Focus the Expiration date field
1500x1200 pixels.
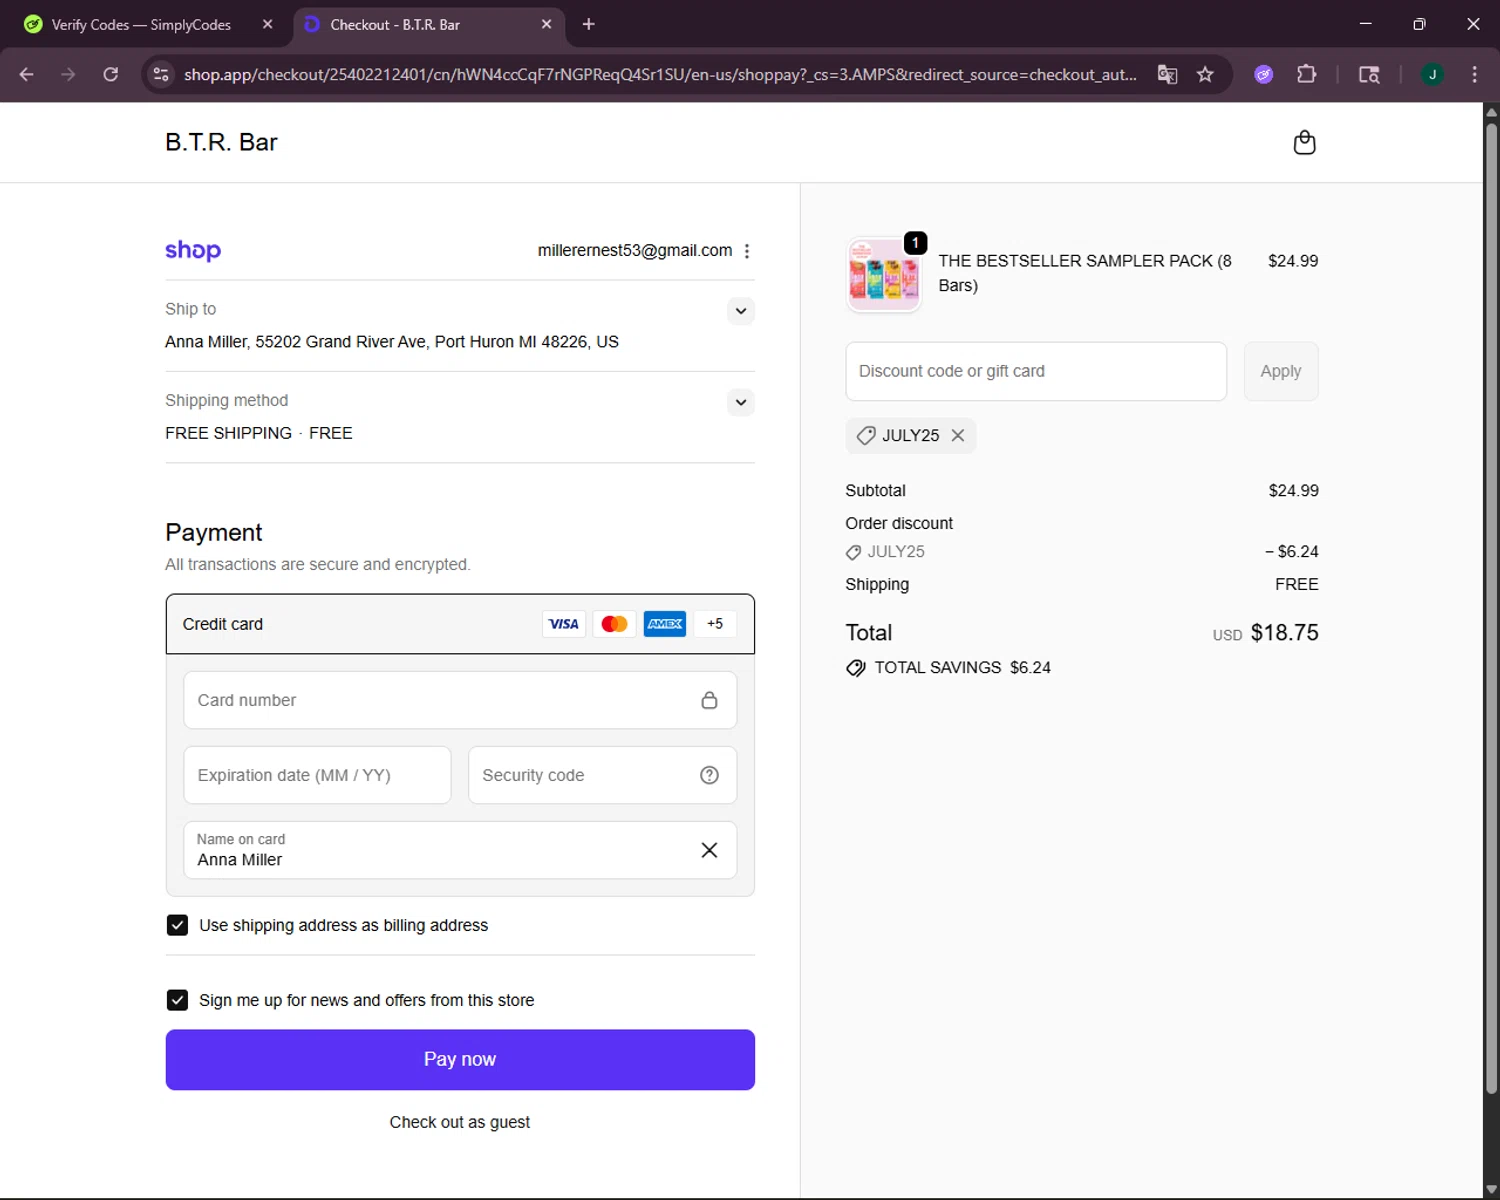[317, 775]
